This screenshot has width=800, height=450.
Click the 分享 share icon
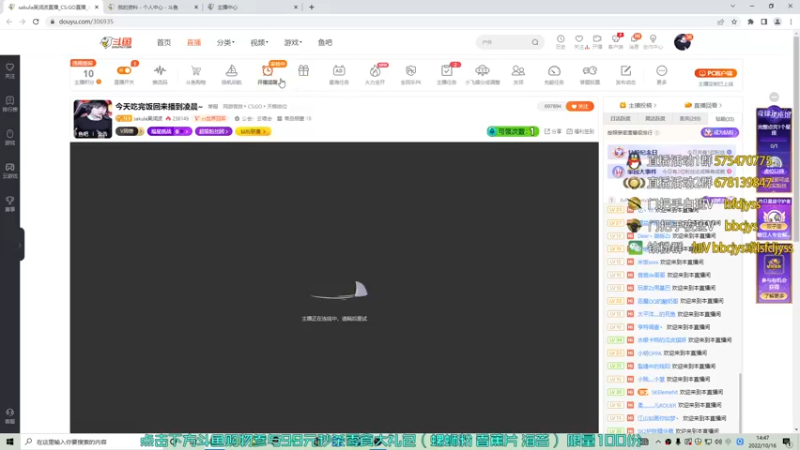click(553, 131)
